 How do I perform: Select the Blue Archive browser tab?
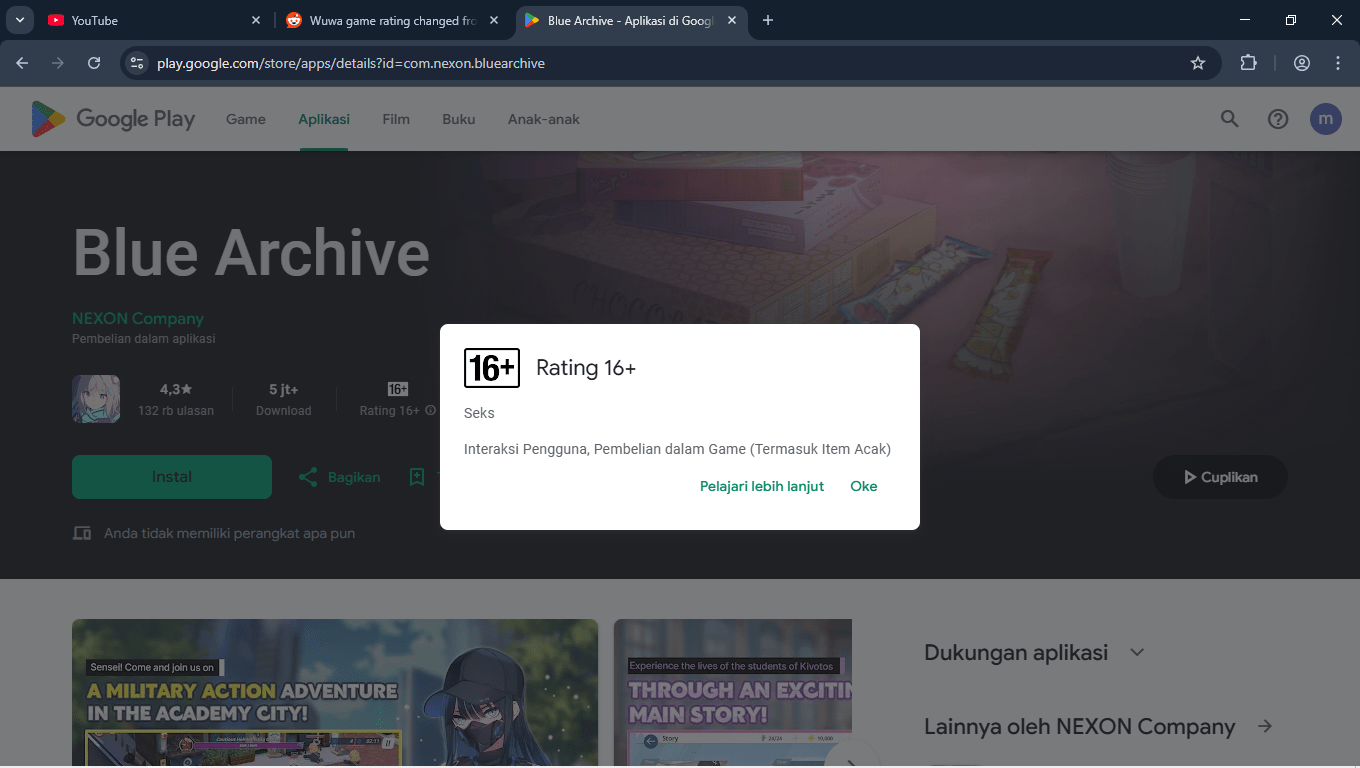[631, 20]
